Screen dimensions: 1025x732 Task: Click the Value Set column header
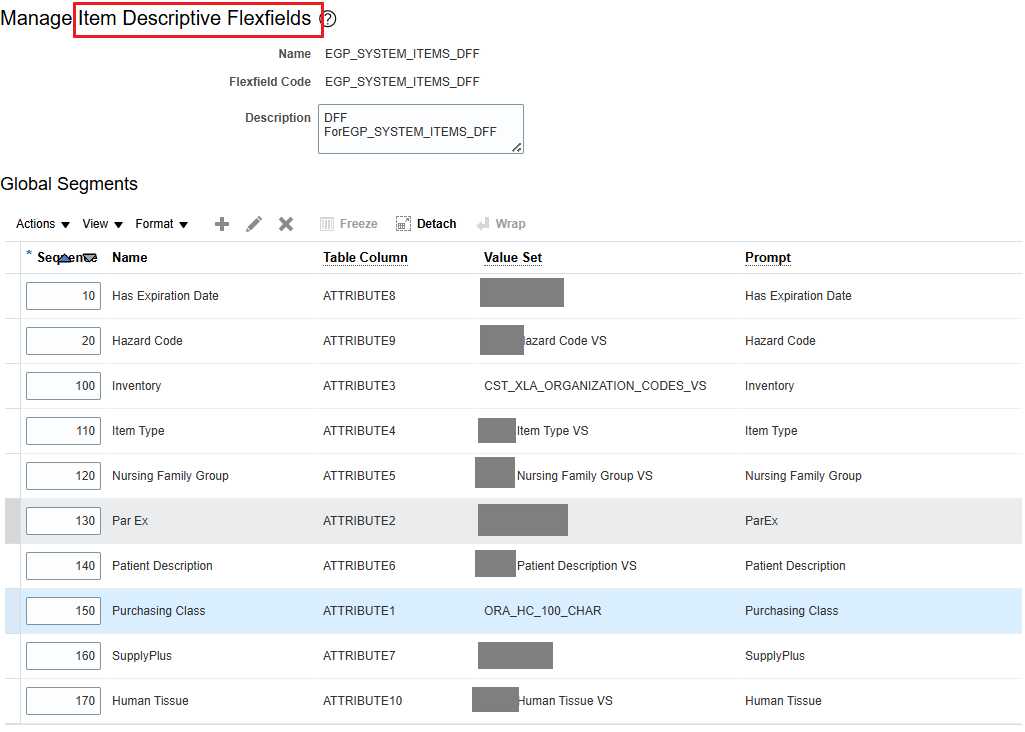[513, 258]
